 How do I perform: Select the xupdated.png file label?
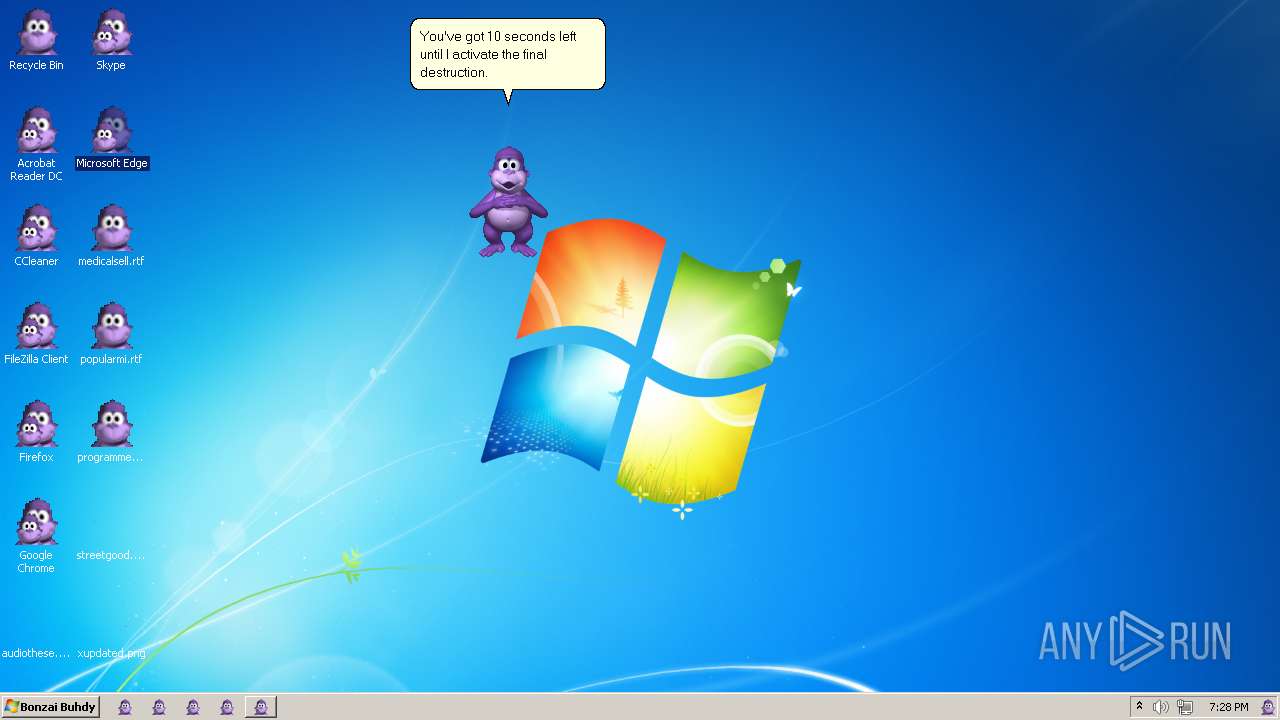tap(111, 653)
